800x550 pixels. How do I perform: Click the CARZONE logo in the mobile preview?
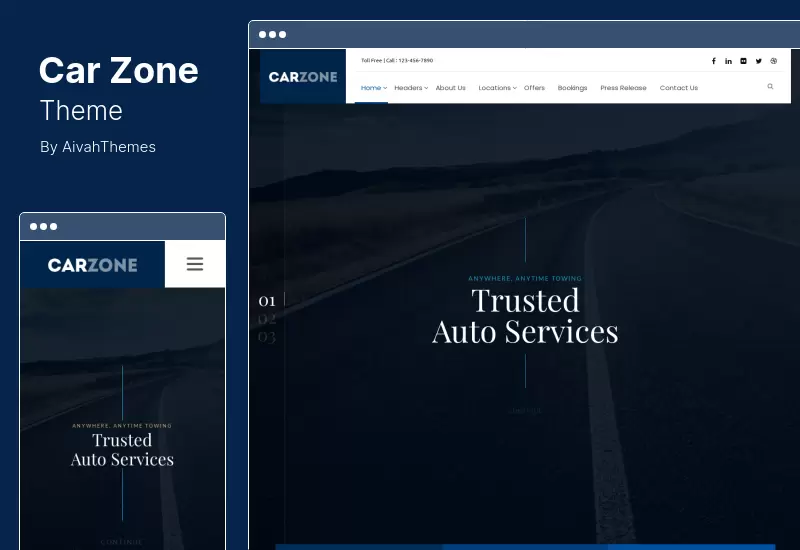click(x=92, y=265)
